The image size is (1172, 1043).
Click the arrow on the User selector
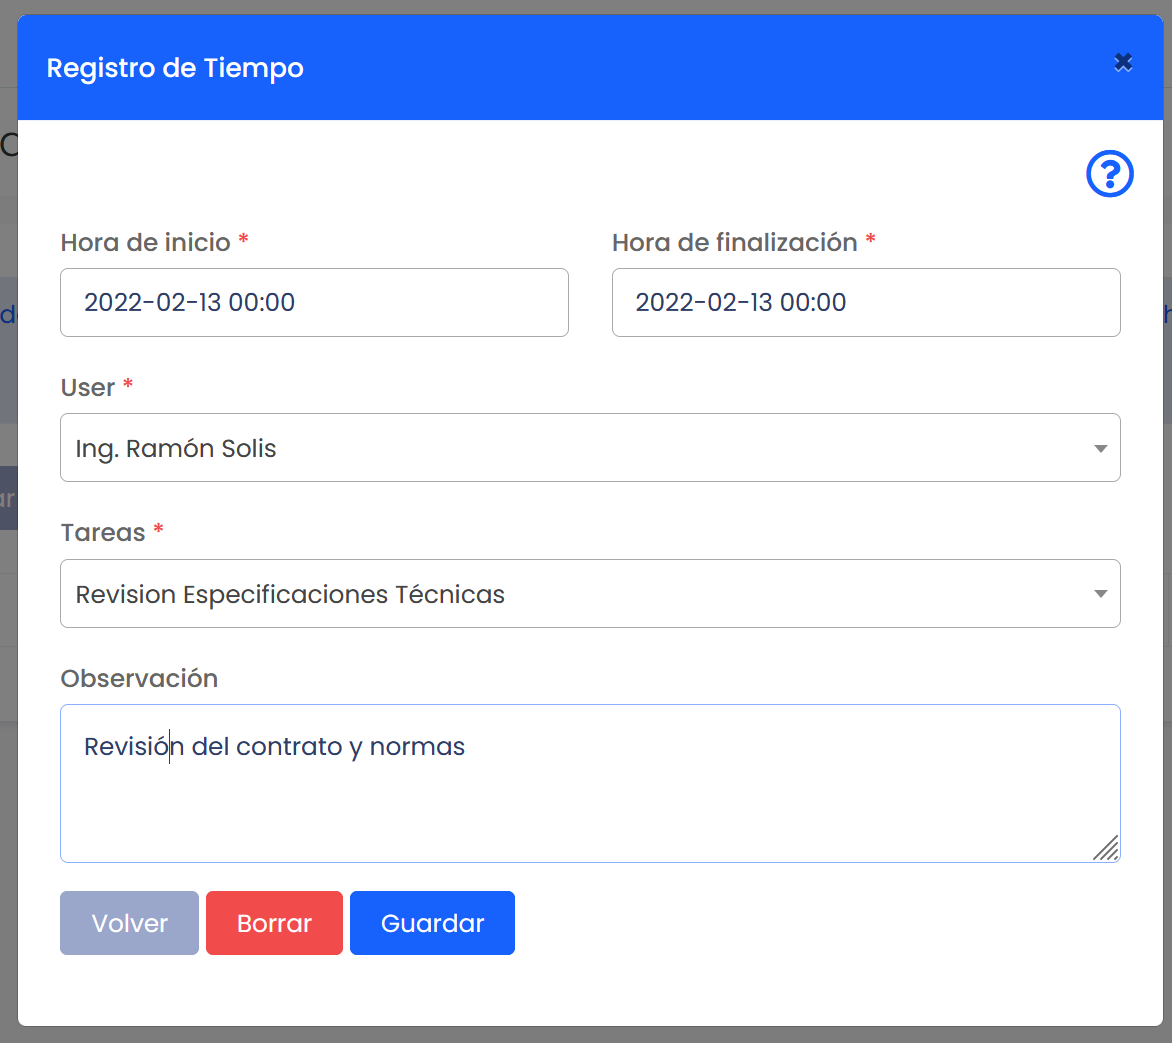click(x=1100, y=449)
